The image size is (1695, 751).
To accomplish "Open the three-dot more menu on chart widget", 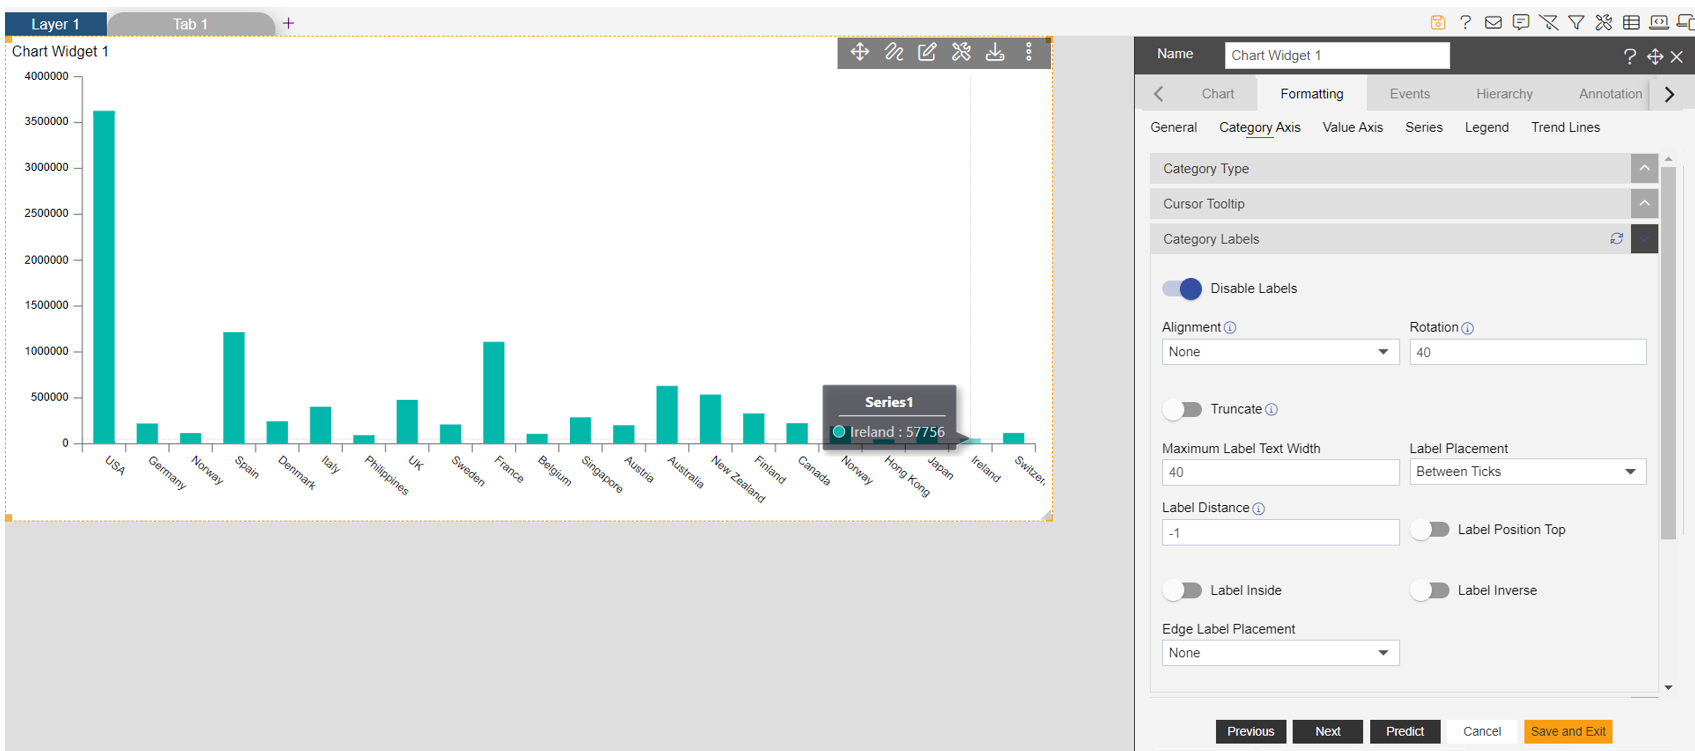I will [1029, 52].
